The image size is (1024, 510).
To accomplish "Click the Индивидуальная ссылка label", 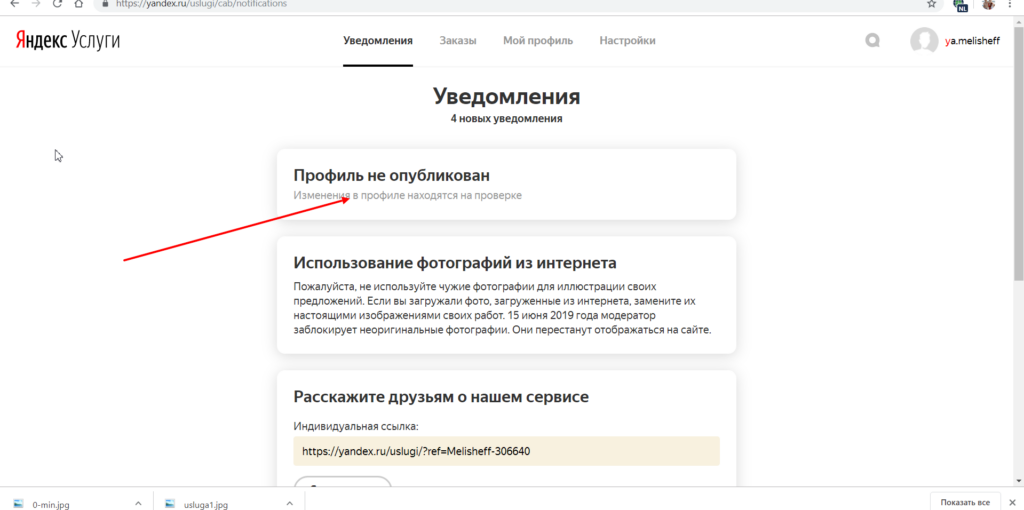I will pyautogui.click(x=356, y=427).
